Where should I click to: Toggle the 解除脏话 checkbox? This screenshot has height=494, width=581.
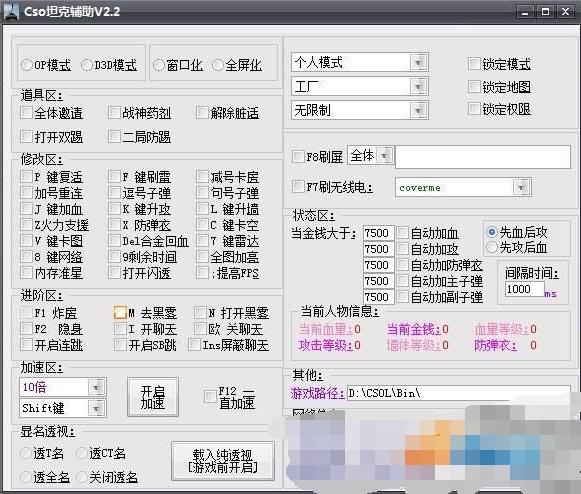pos(202,112)
